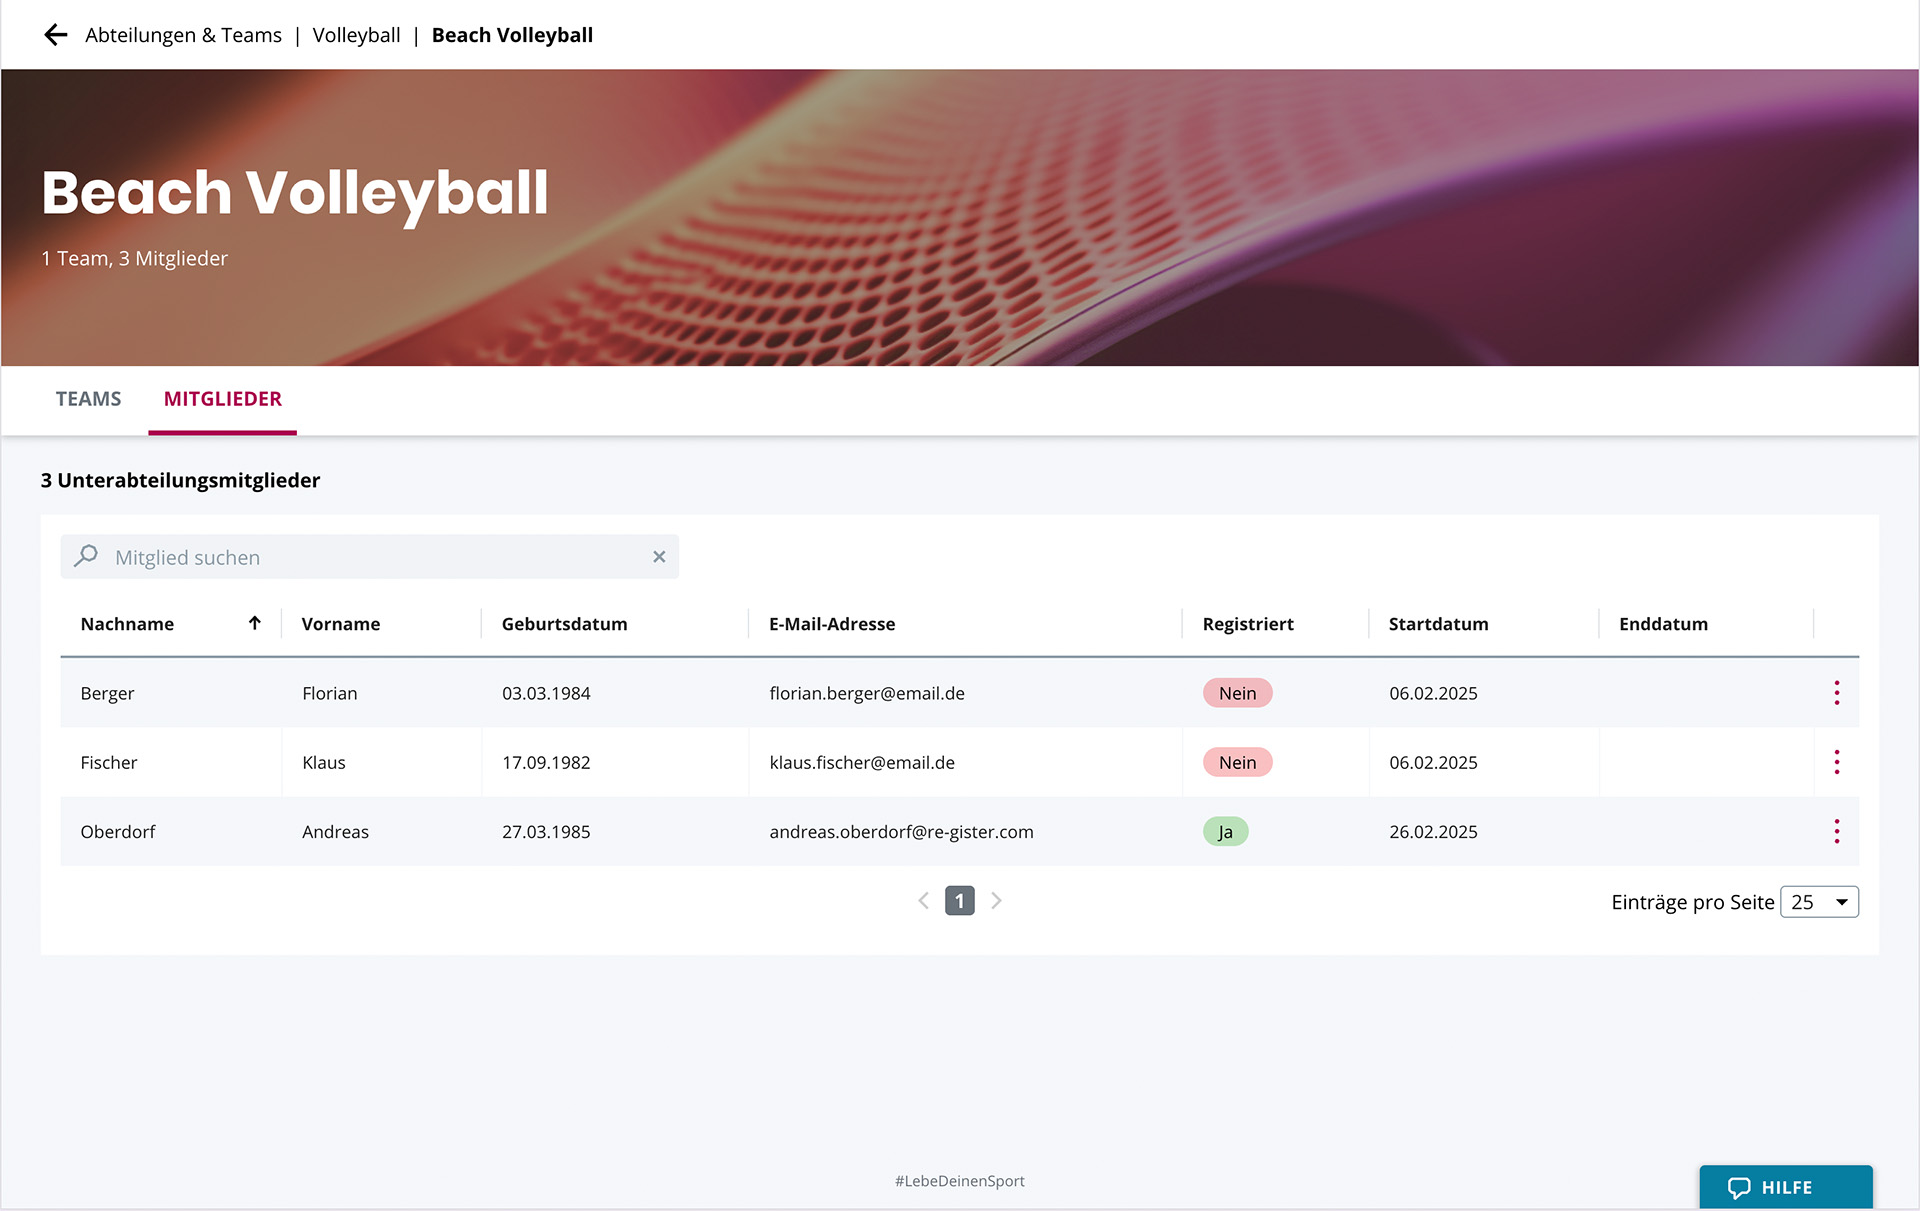1920x1211 pixels.
Task: Go to next page arrow
Action: coord(996,901)
